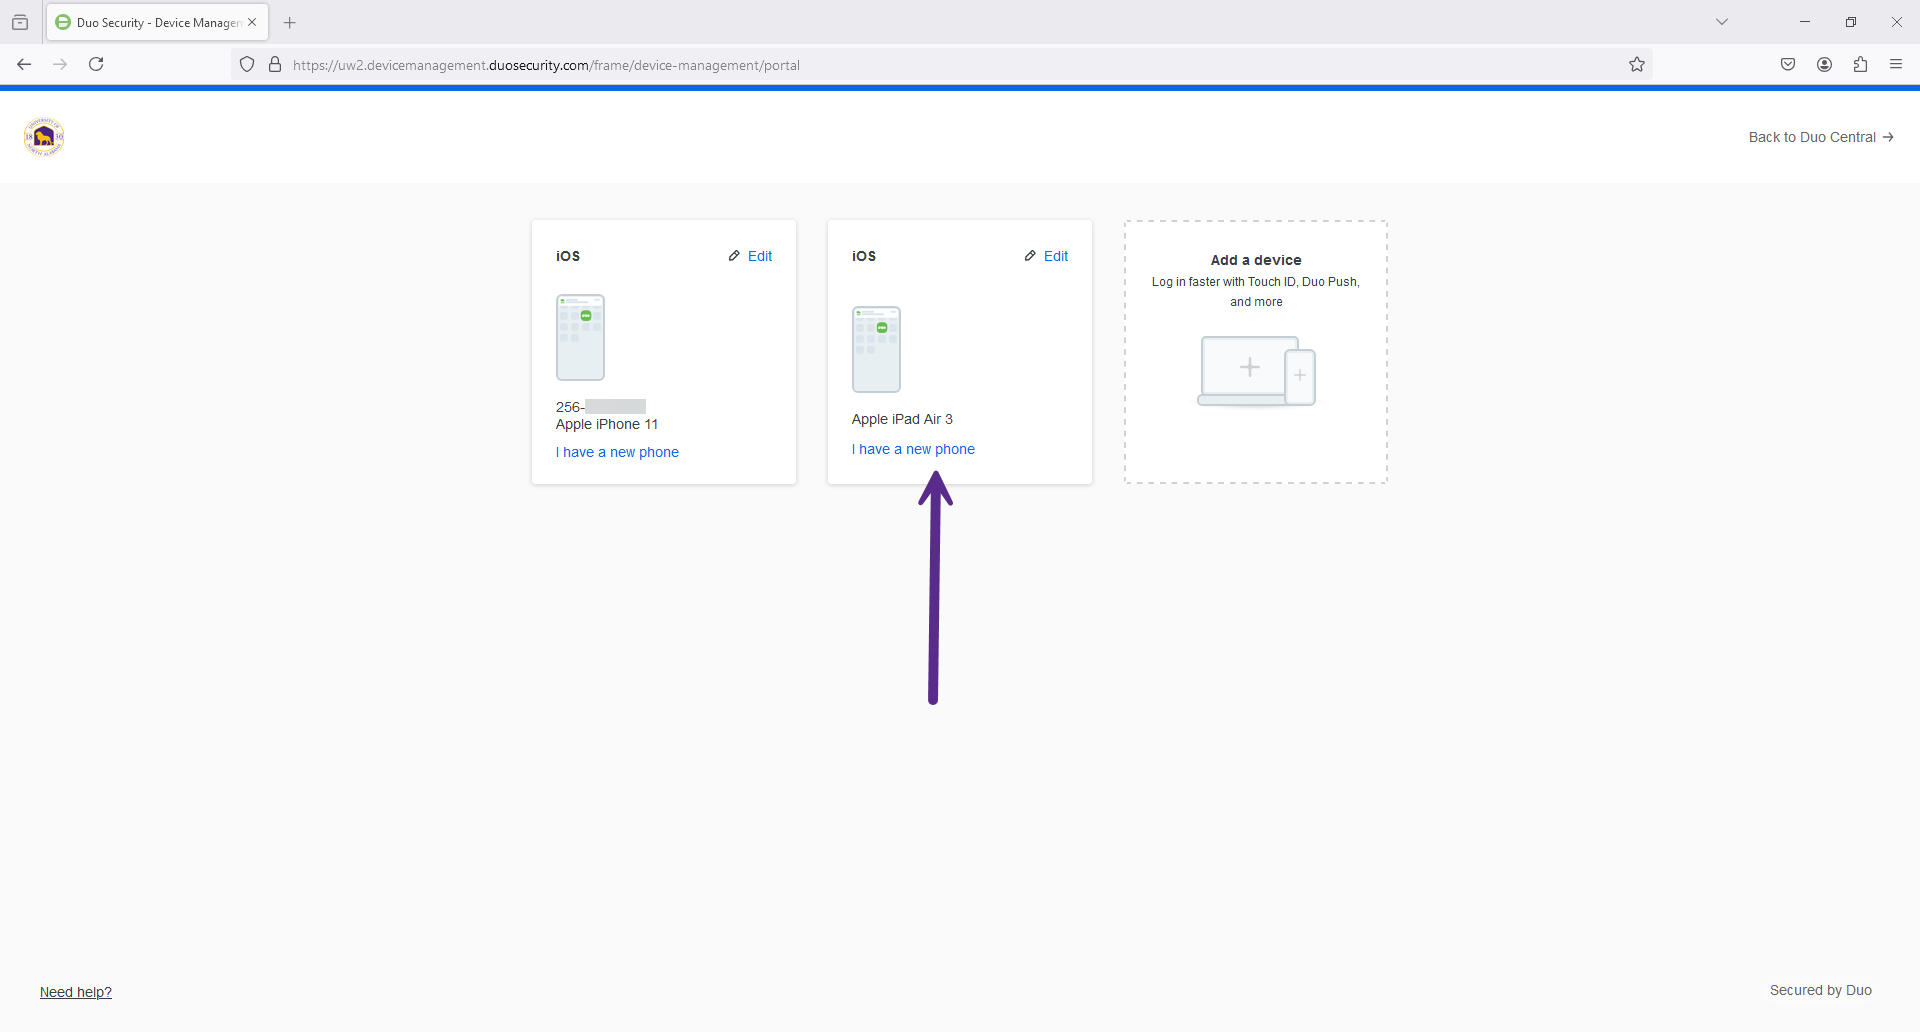This screenshot has width=1920, height=1032.
Task: Open the Firefox account icon
Action: 1824,64
